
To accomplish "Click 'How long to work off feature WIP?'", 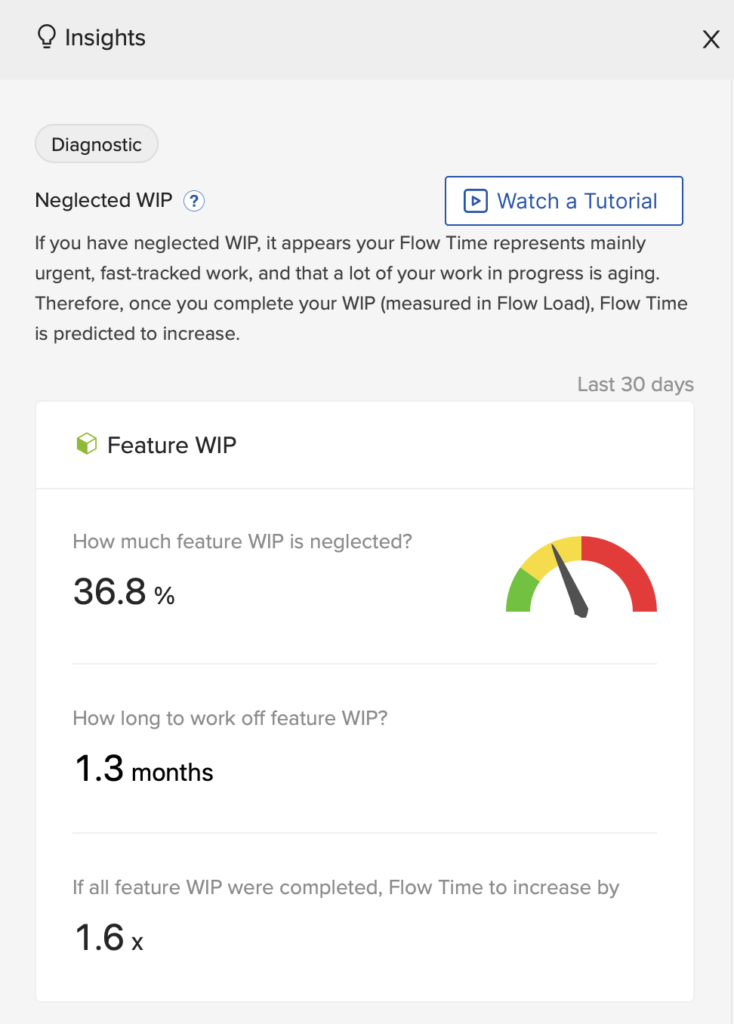I will pos(230,718).
